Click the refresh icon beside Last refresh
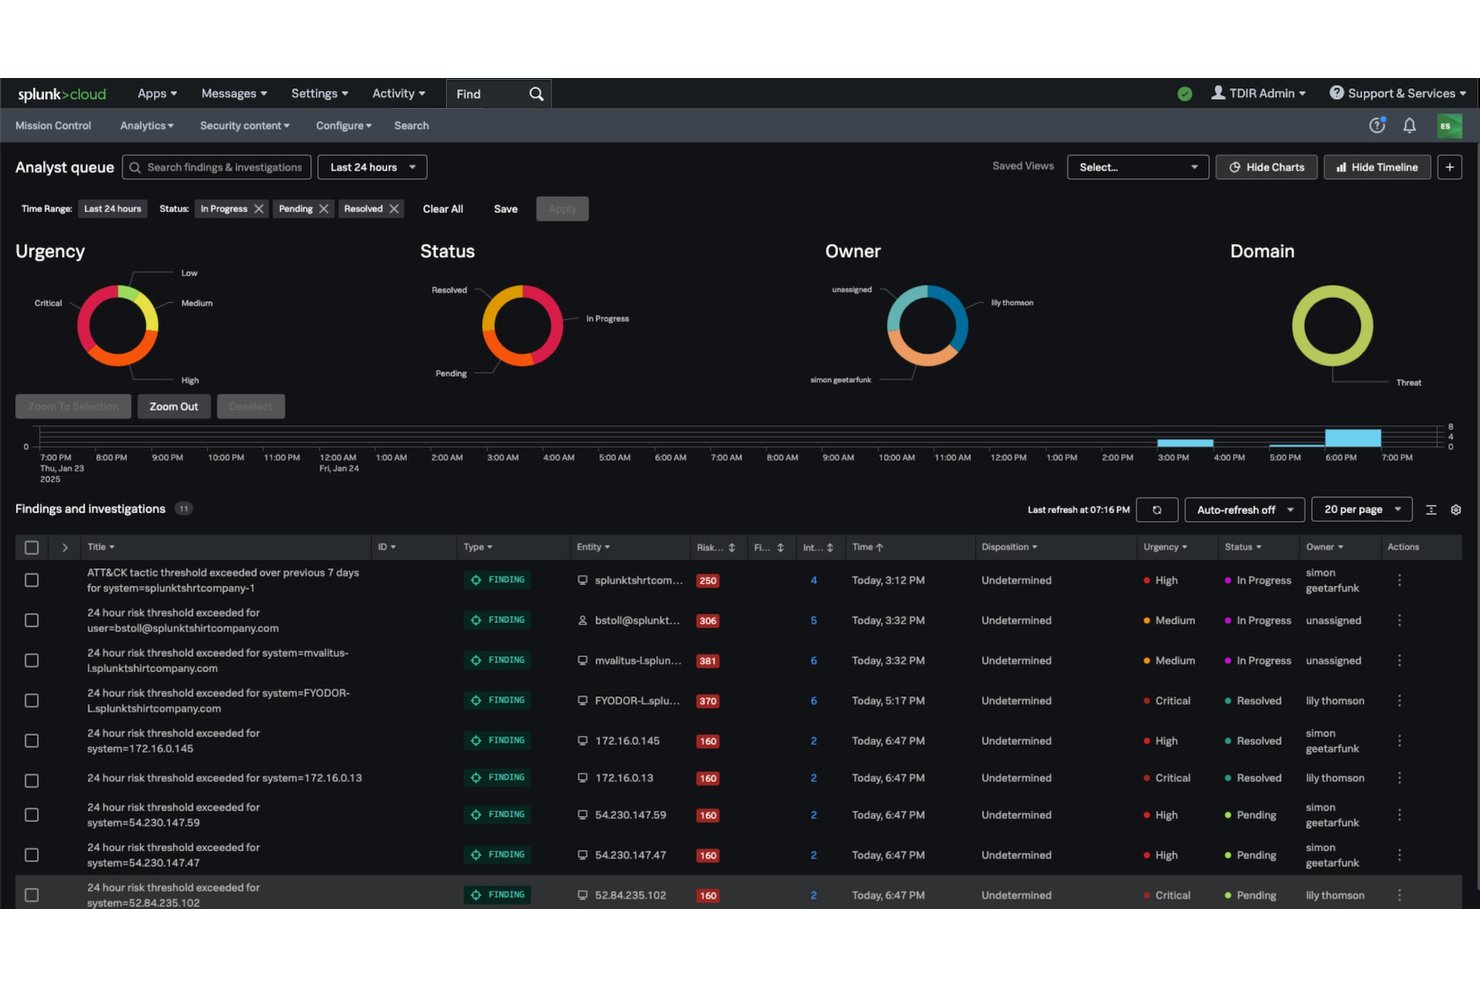 (x=1157, y=510)
